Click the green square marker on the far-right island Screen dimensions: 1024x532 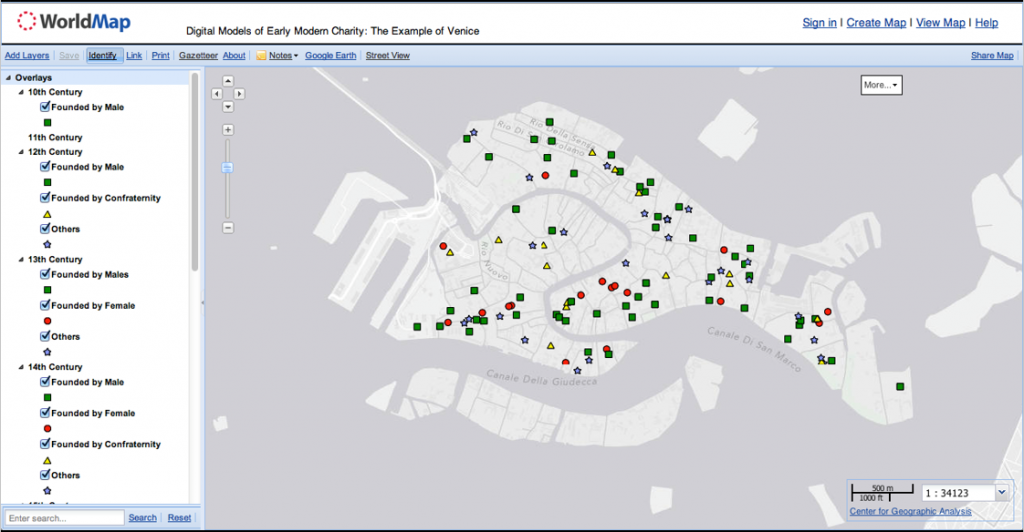tap(900, 386)
